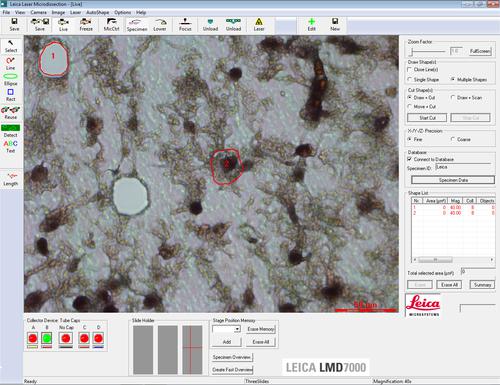The width and height of the screenshot is (500, 385).
Task: Choose the Select arrow tool
Action: [11, 46]
